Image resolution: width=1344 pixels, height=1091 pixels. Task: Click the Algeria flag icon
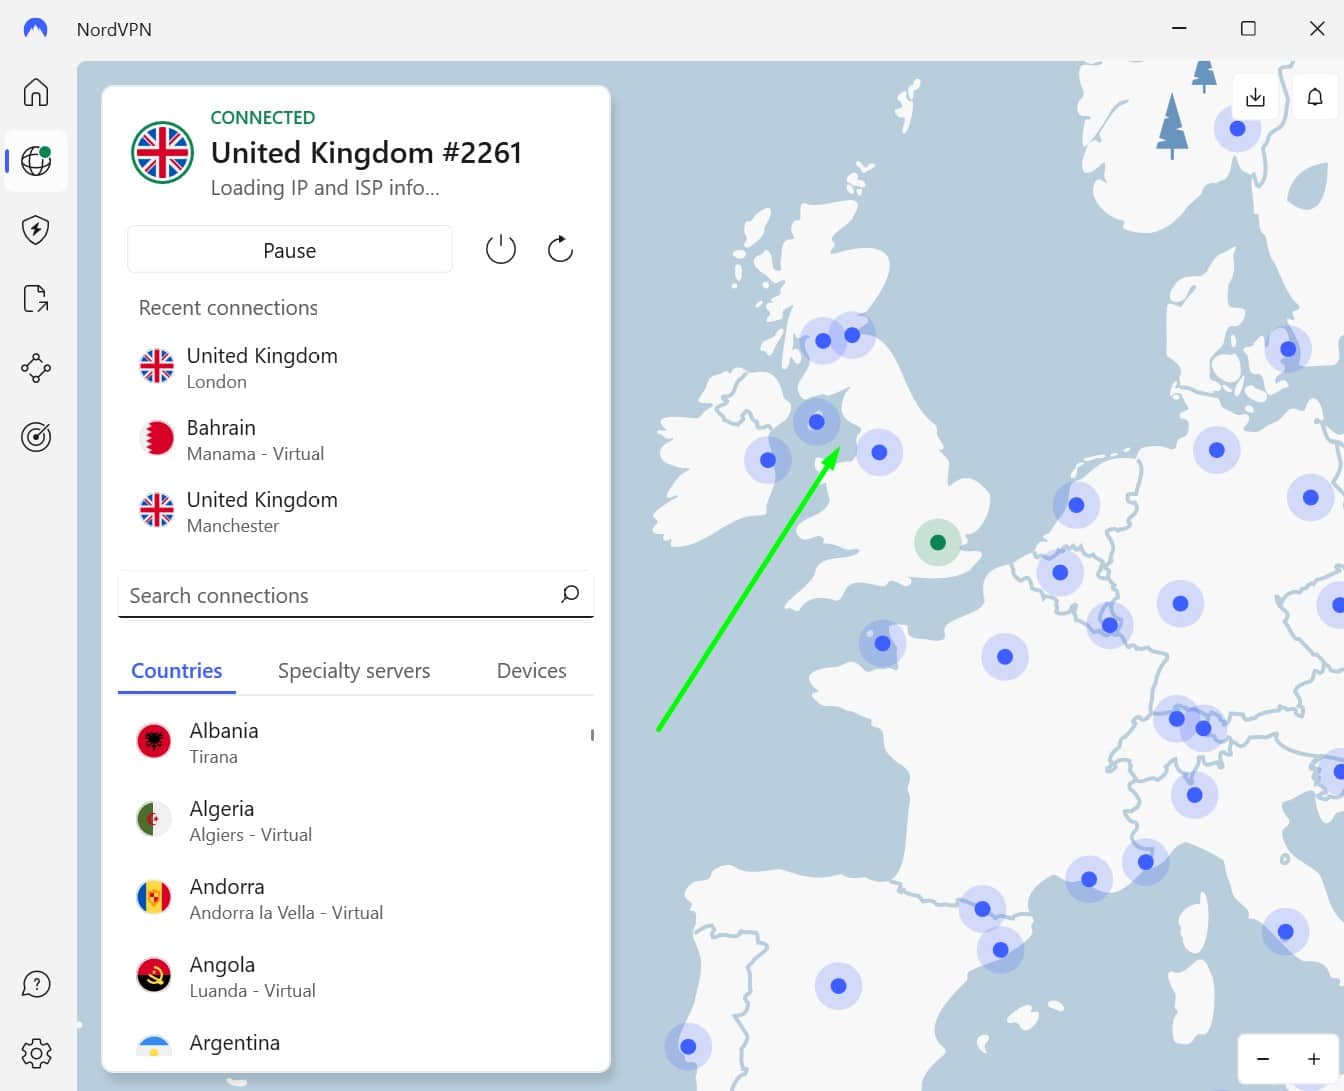[154, 819]
